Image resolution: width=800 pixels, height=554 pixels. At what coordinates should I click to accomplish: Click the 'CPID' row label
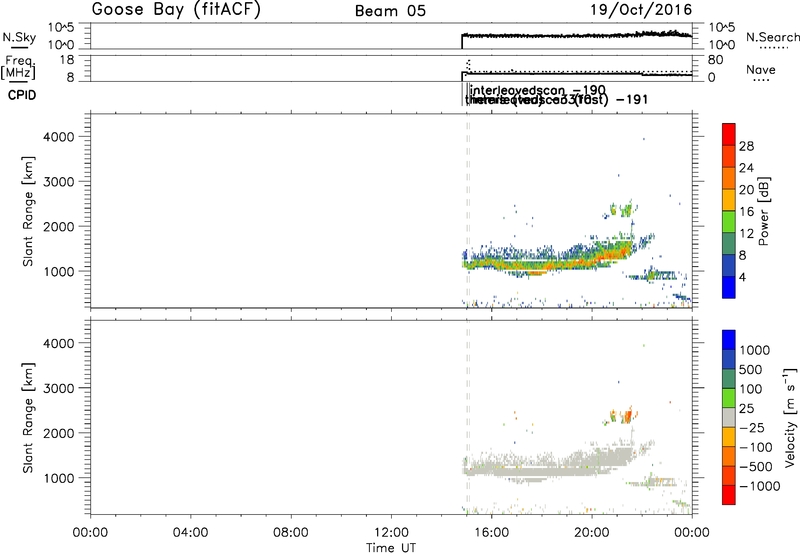pos(22,95)
